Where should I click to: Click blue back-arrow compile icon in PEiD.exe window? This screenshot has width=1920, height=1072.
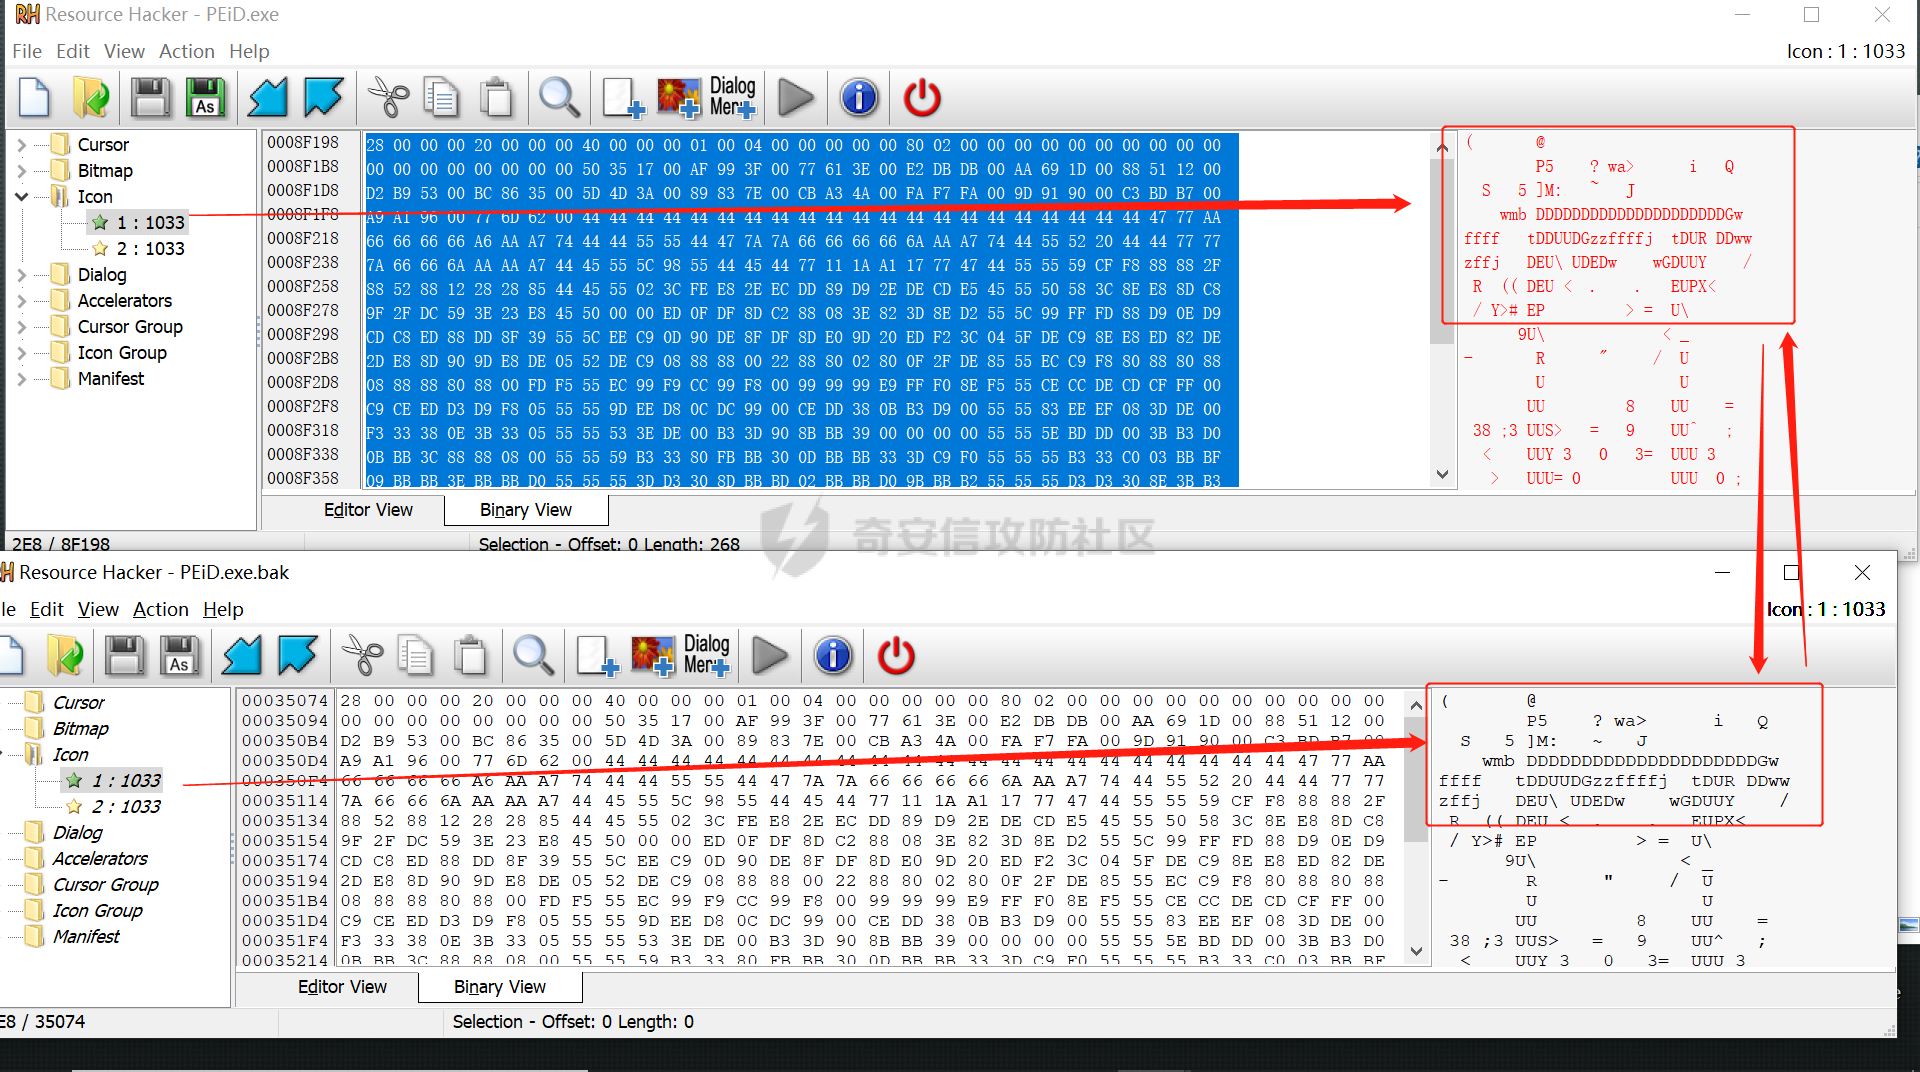click(267, 98)
